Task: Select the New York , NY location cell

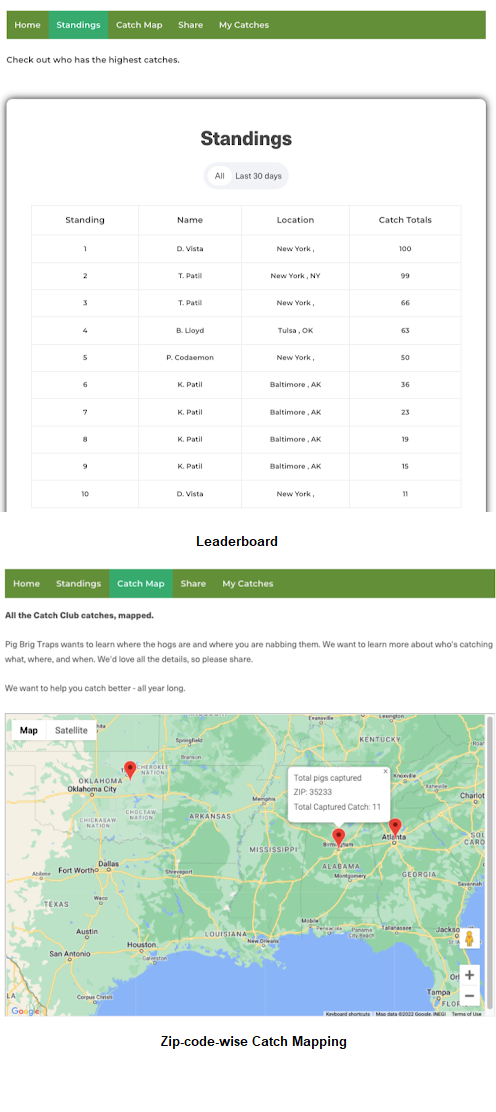Action: [295, 276]
